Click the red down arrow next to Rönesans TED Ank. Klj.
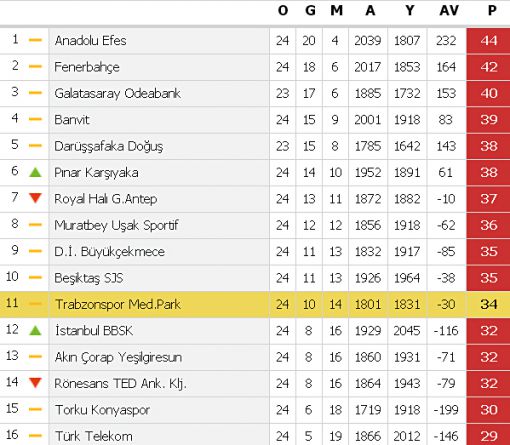Screen dimensions: 510x445 [x=35, y=383]
